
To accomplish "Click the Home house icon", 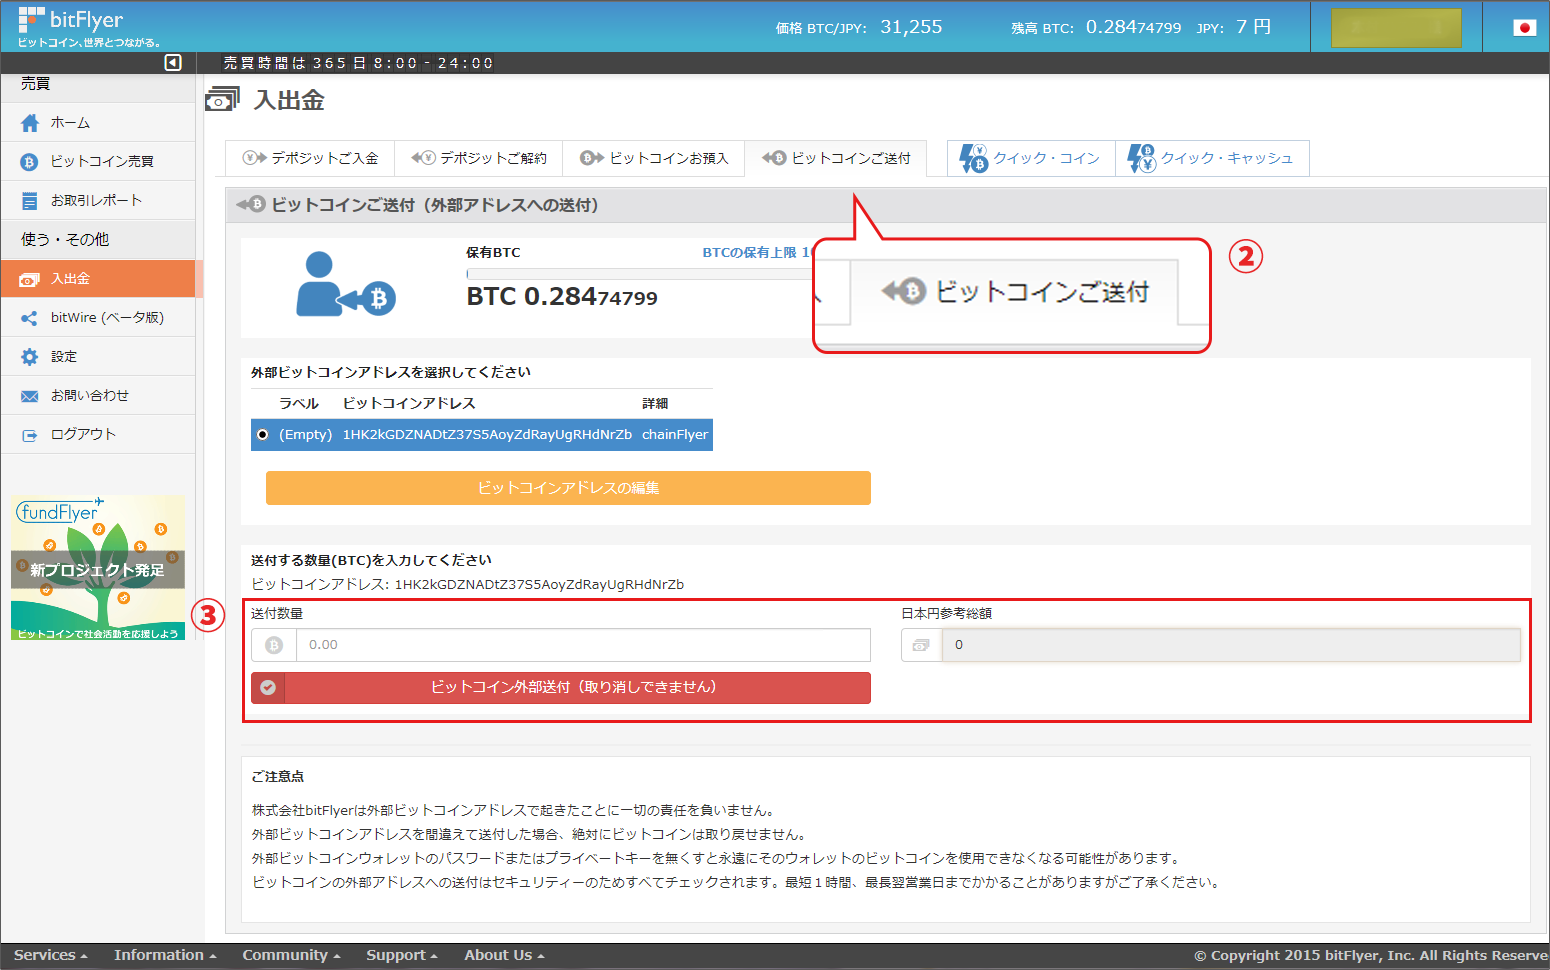I will pyautogui.click(x=30, y=123).
